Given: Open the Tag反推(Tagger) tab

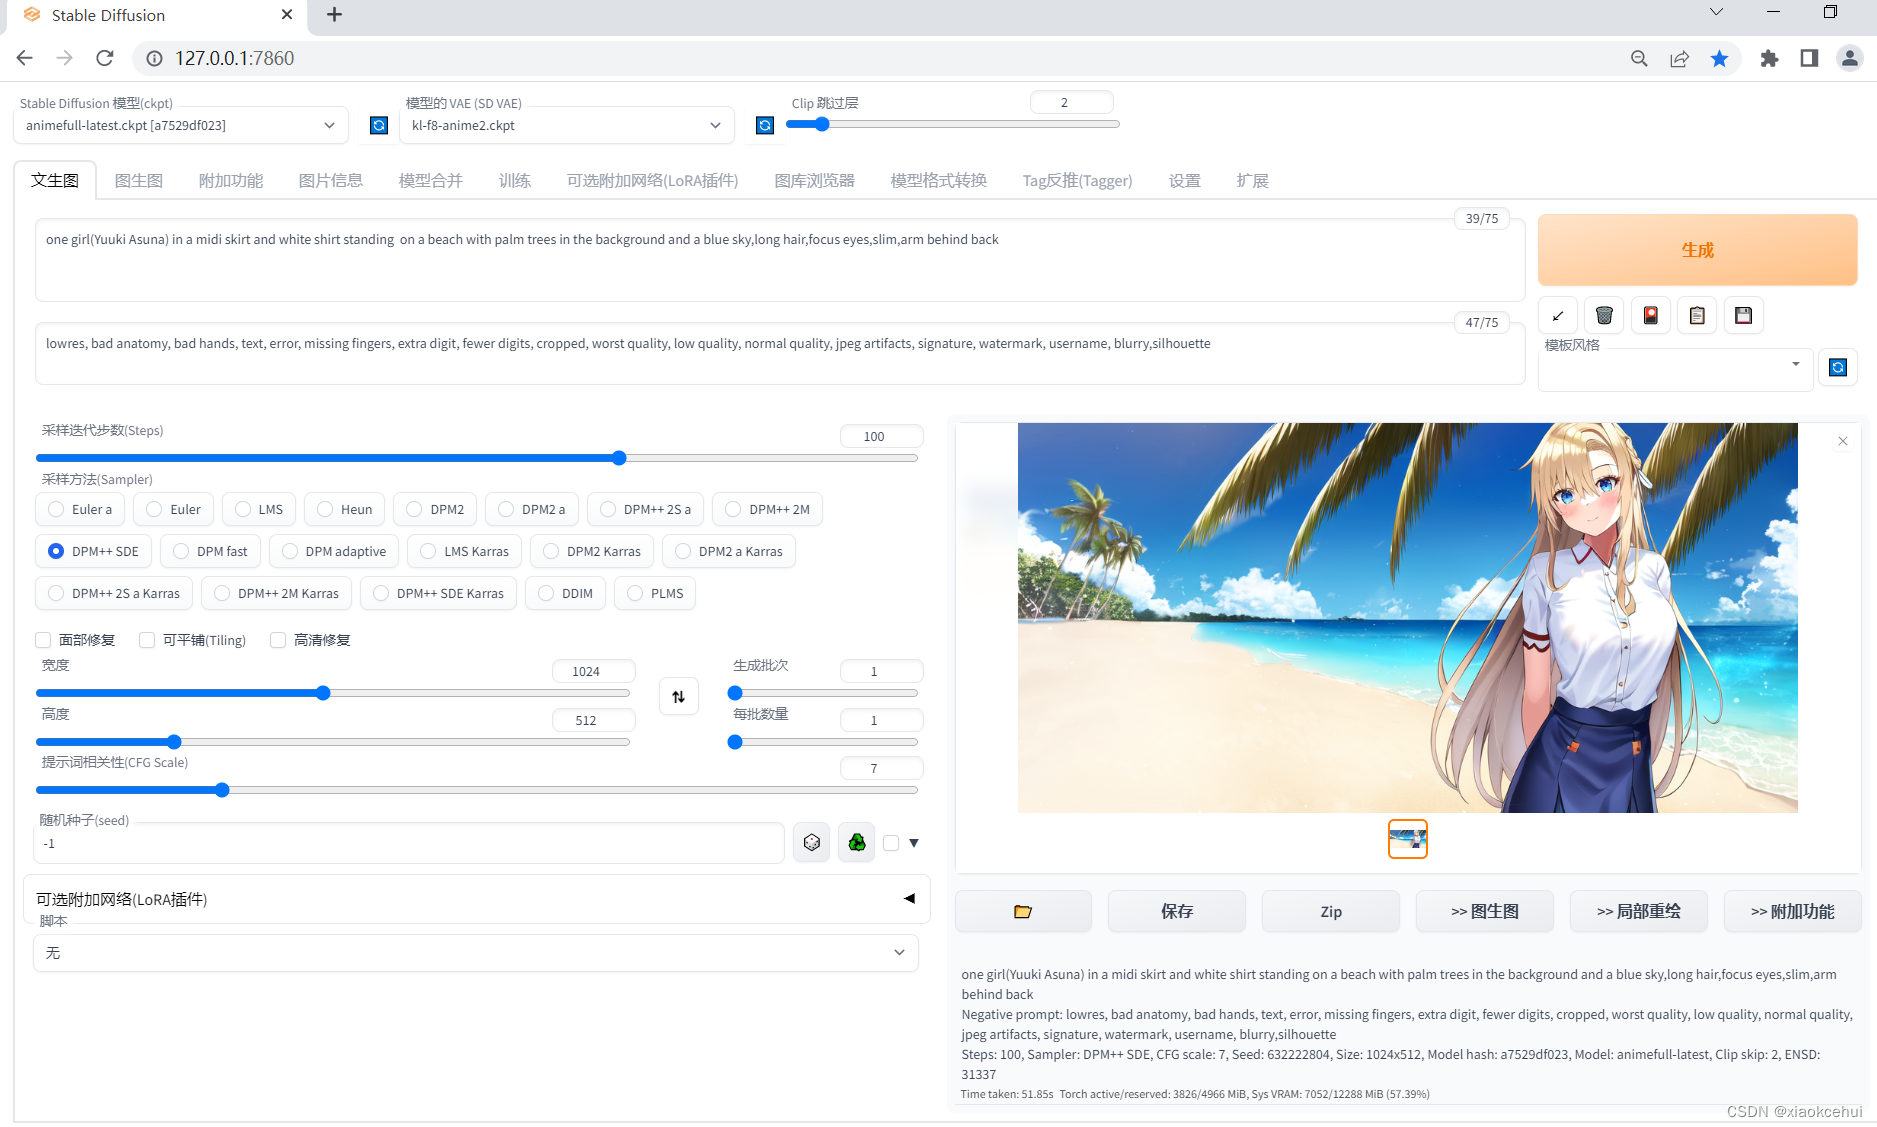Looking at the screenshot, I should 1077,180.
